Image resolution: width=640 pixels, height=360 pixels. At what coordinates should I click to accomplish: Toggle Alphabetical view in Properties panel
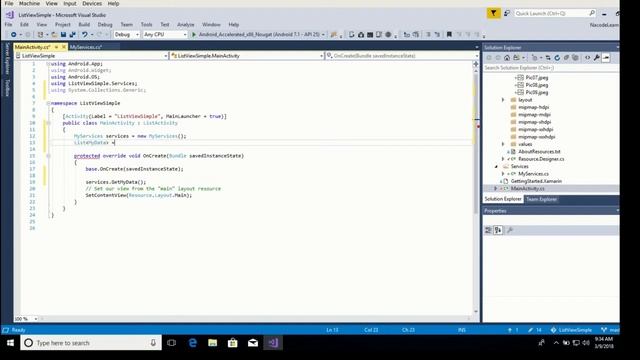(x=498, y=230)
